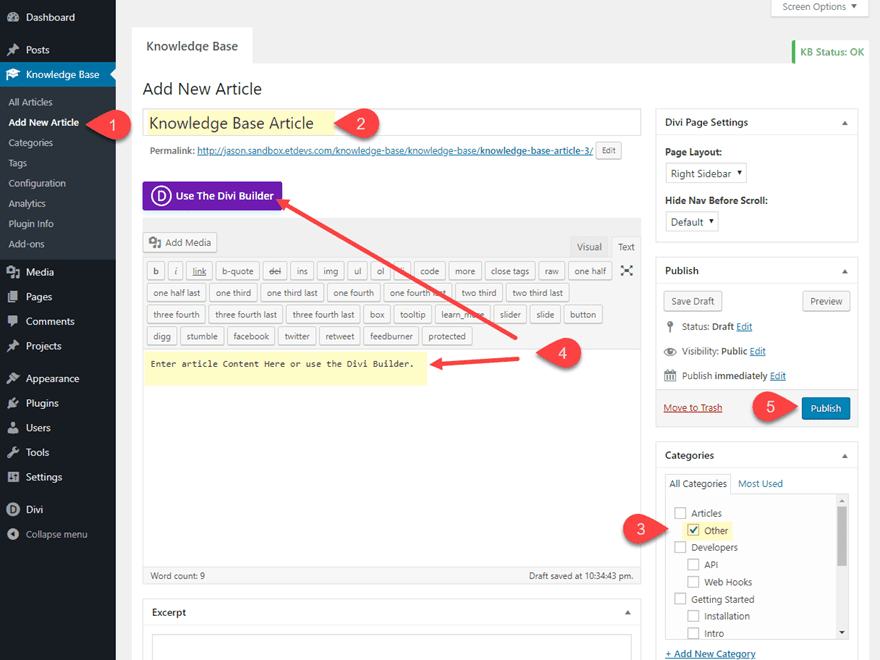Check the Articles category checkbox
This screenshot has width=880, height=660.
pos(680,512)
